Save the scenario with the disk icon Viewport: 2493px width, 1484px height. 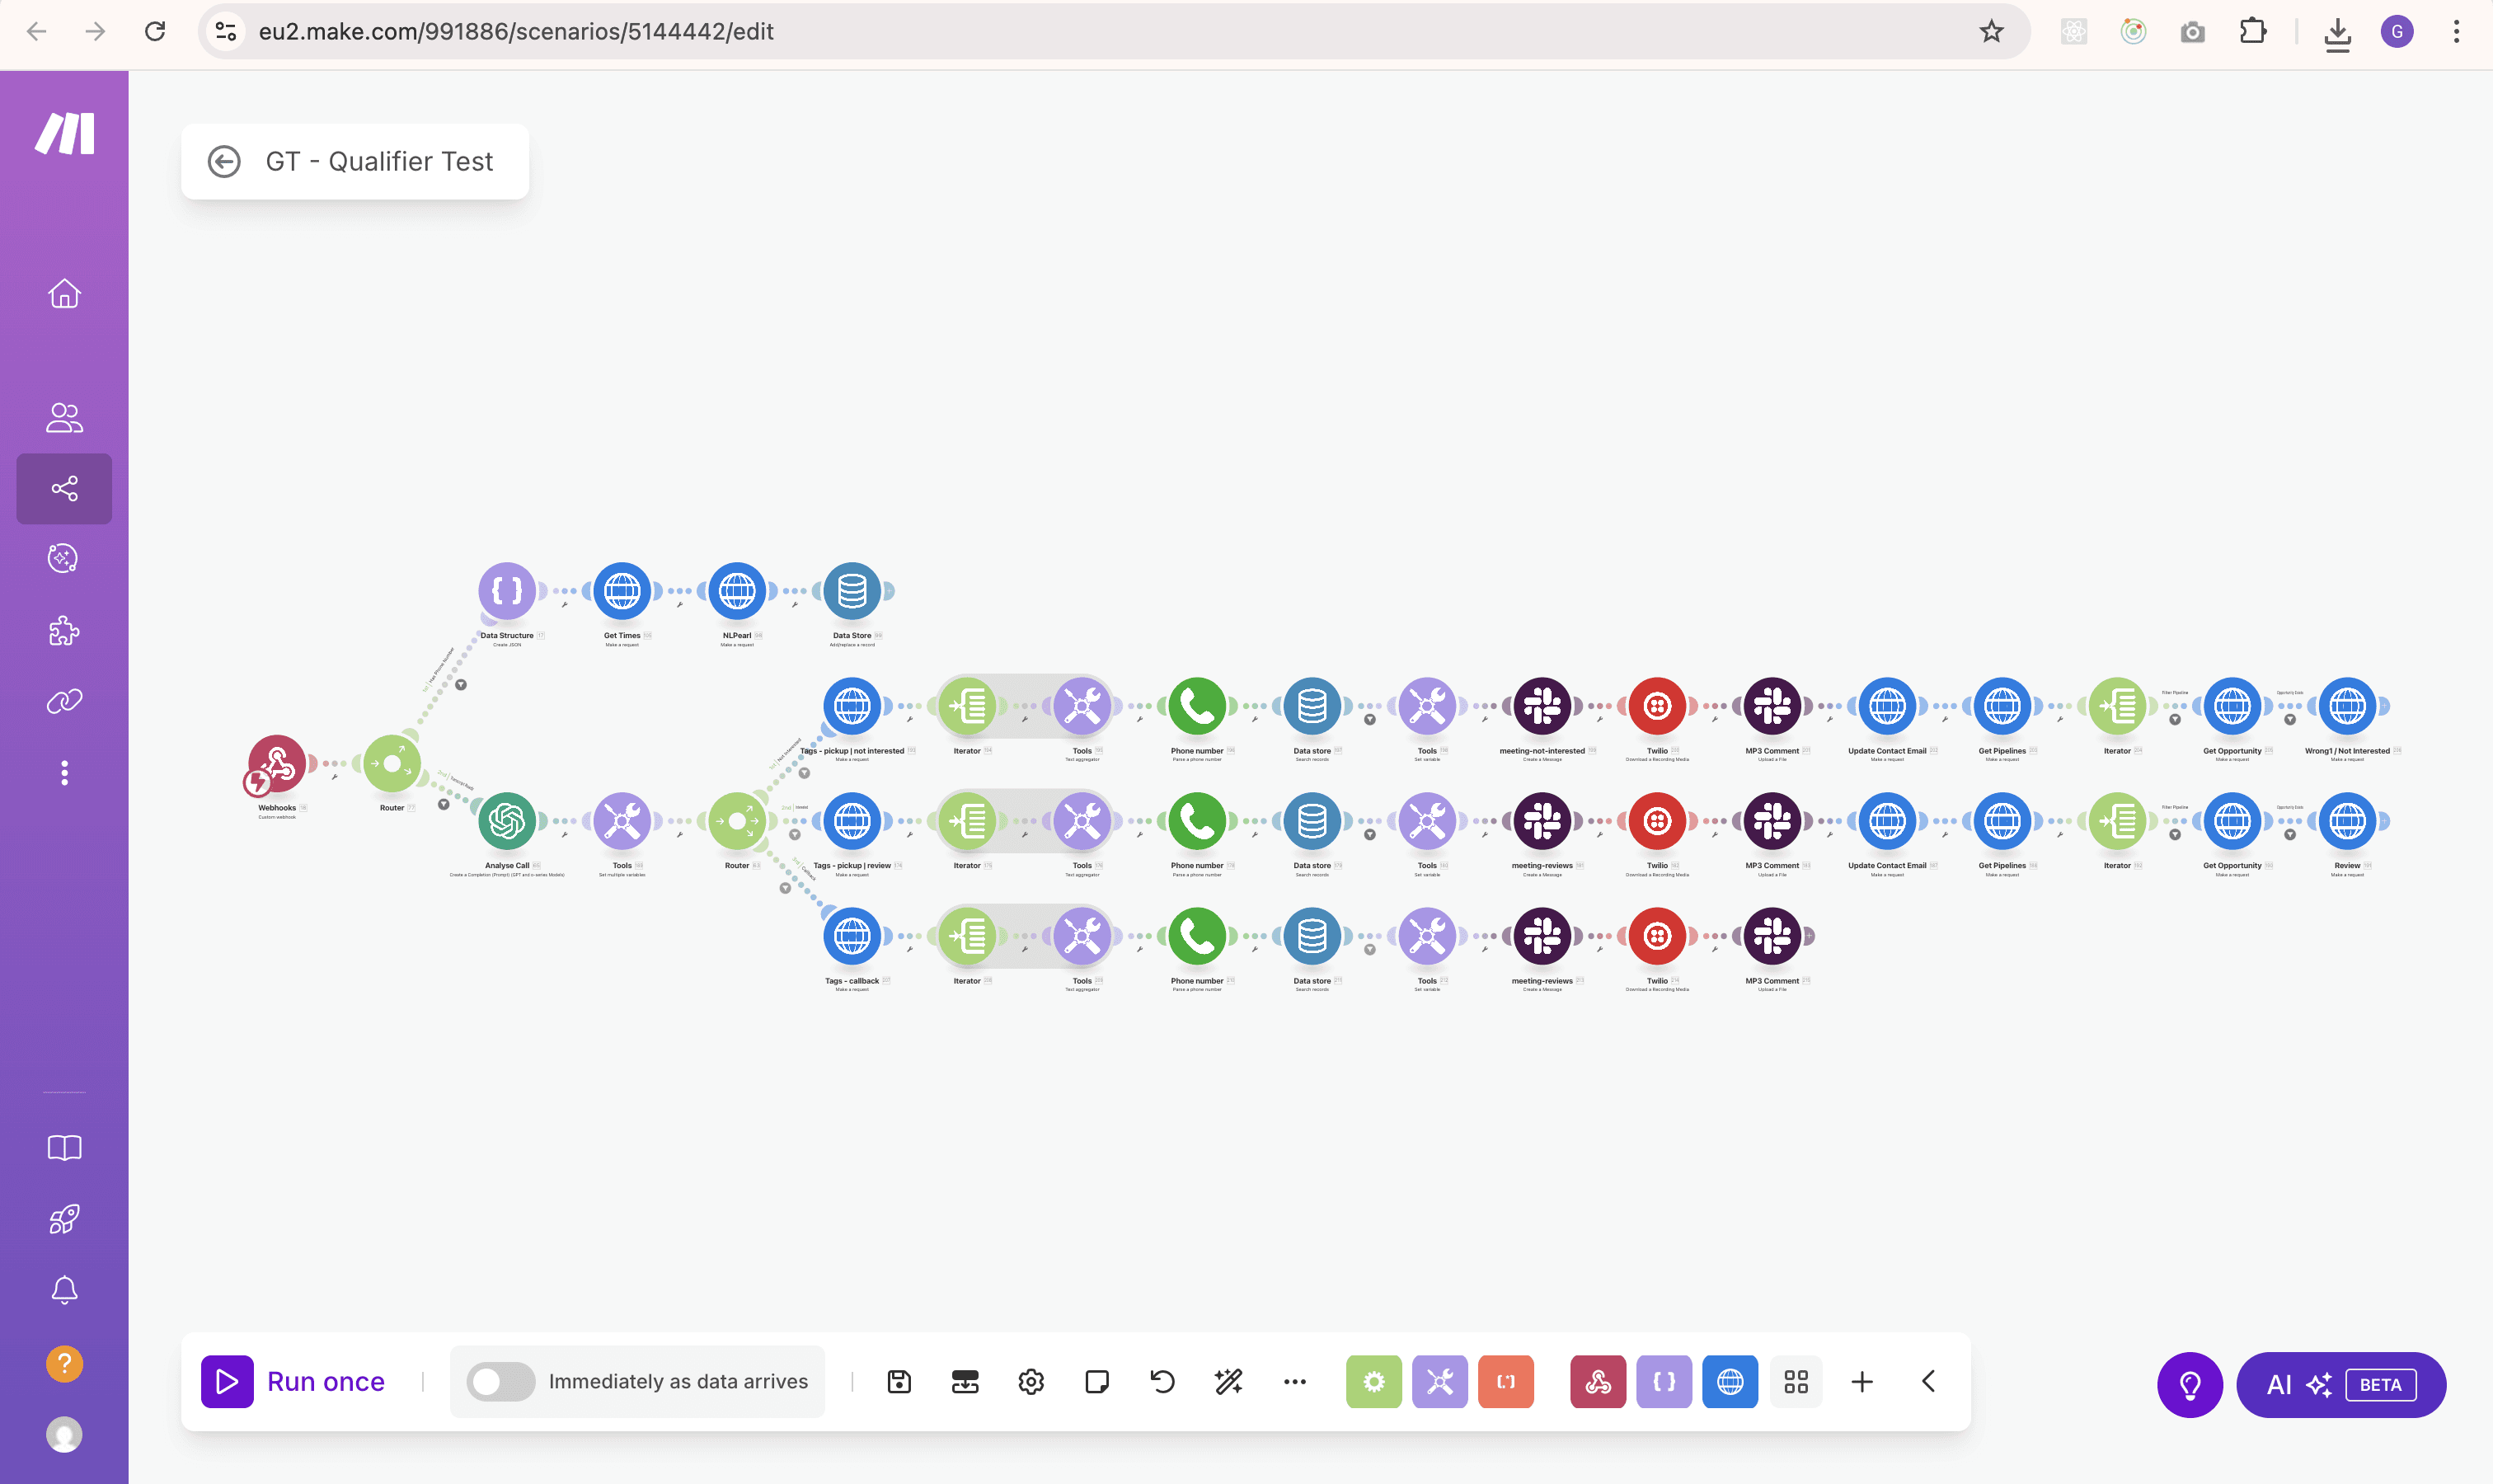coord(898,1381)
